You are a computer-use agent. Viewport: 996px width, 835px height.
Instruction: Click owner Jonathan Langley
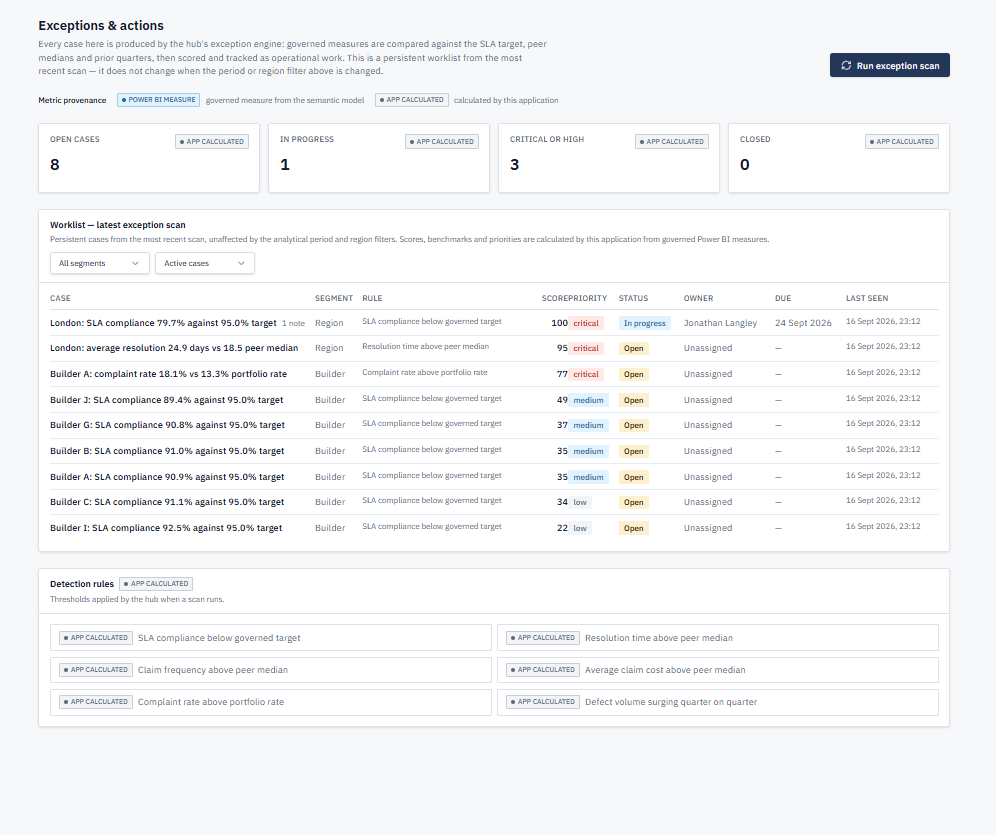[x=720, y=323]
